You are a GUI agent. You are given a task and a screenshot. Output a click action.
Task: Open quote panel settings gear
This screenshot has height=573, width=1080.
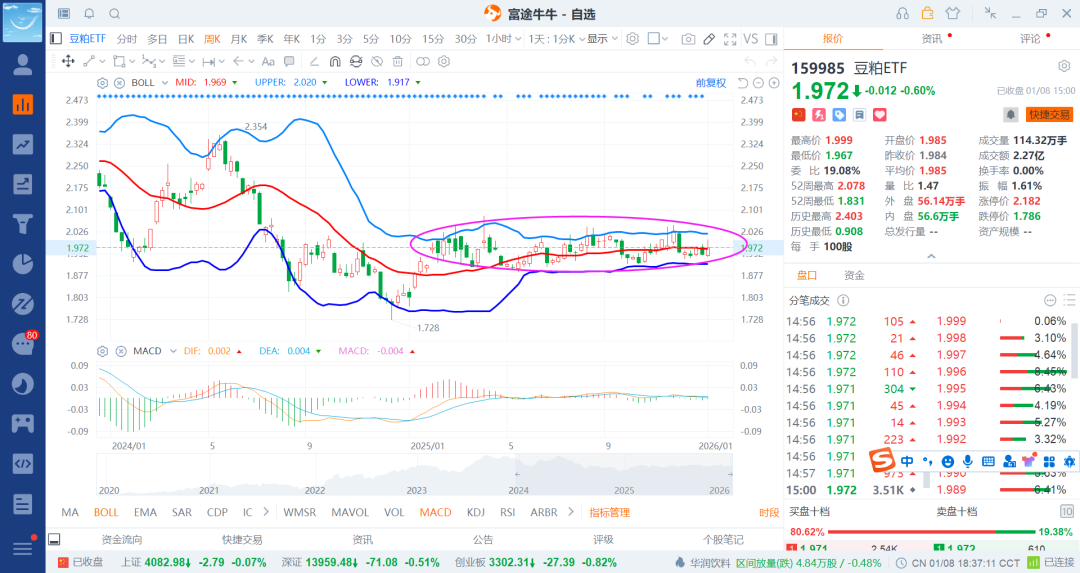click(1064, 67)
